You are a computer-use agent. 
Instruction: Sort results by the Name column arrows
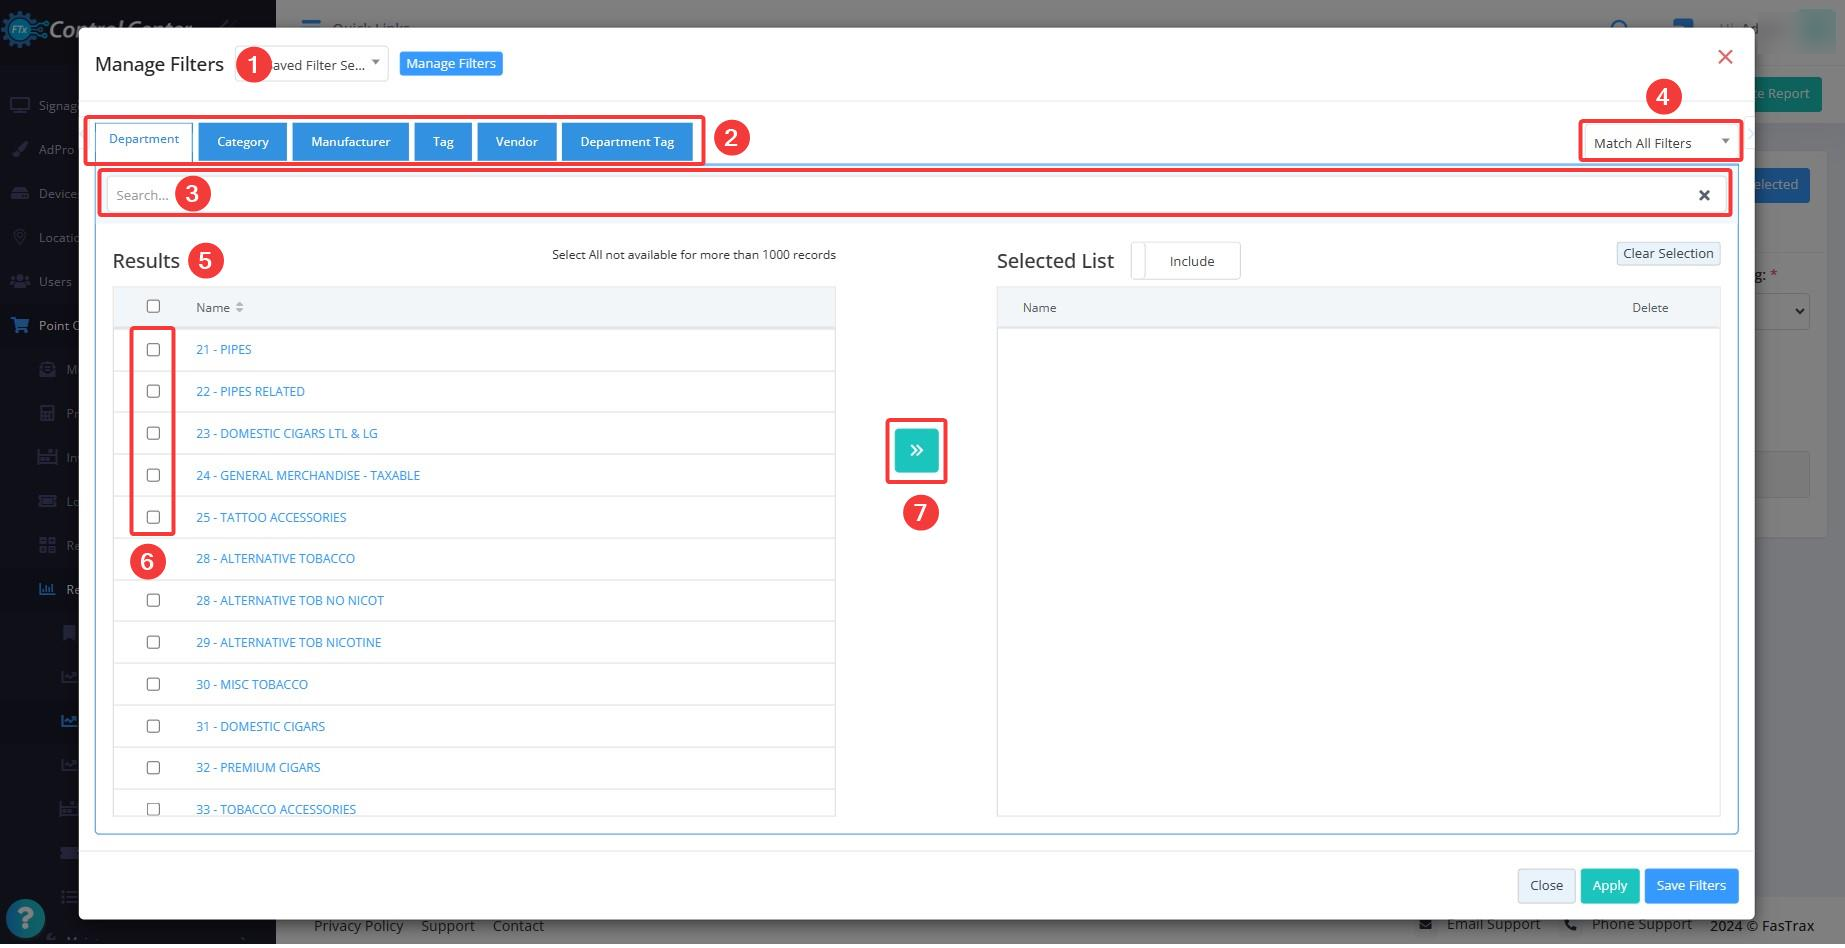(240, 307)
